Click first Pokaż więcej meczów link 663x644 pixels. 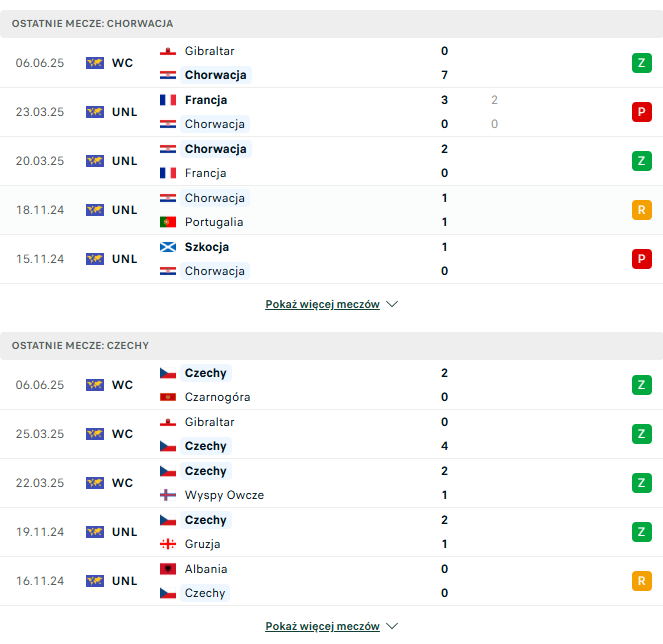[322, 304]
